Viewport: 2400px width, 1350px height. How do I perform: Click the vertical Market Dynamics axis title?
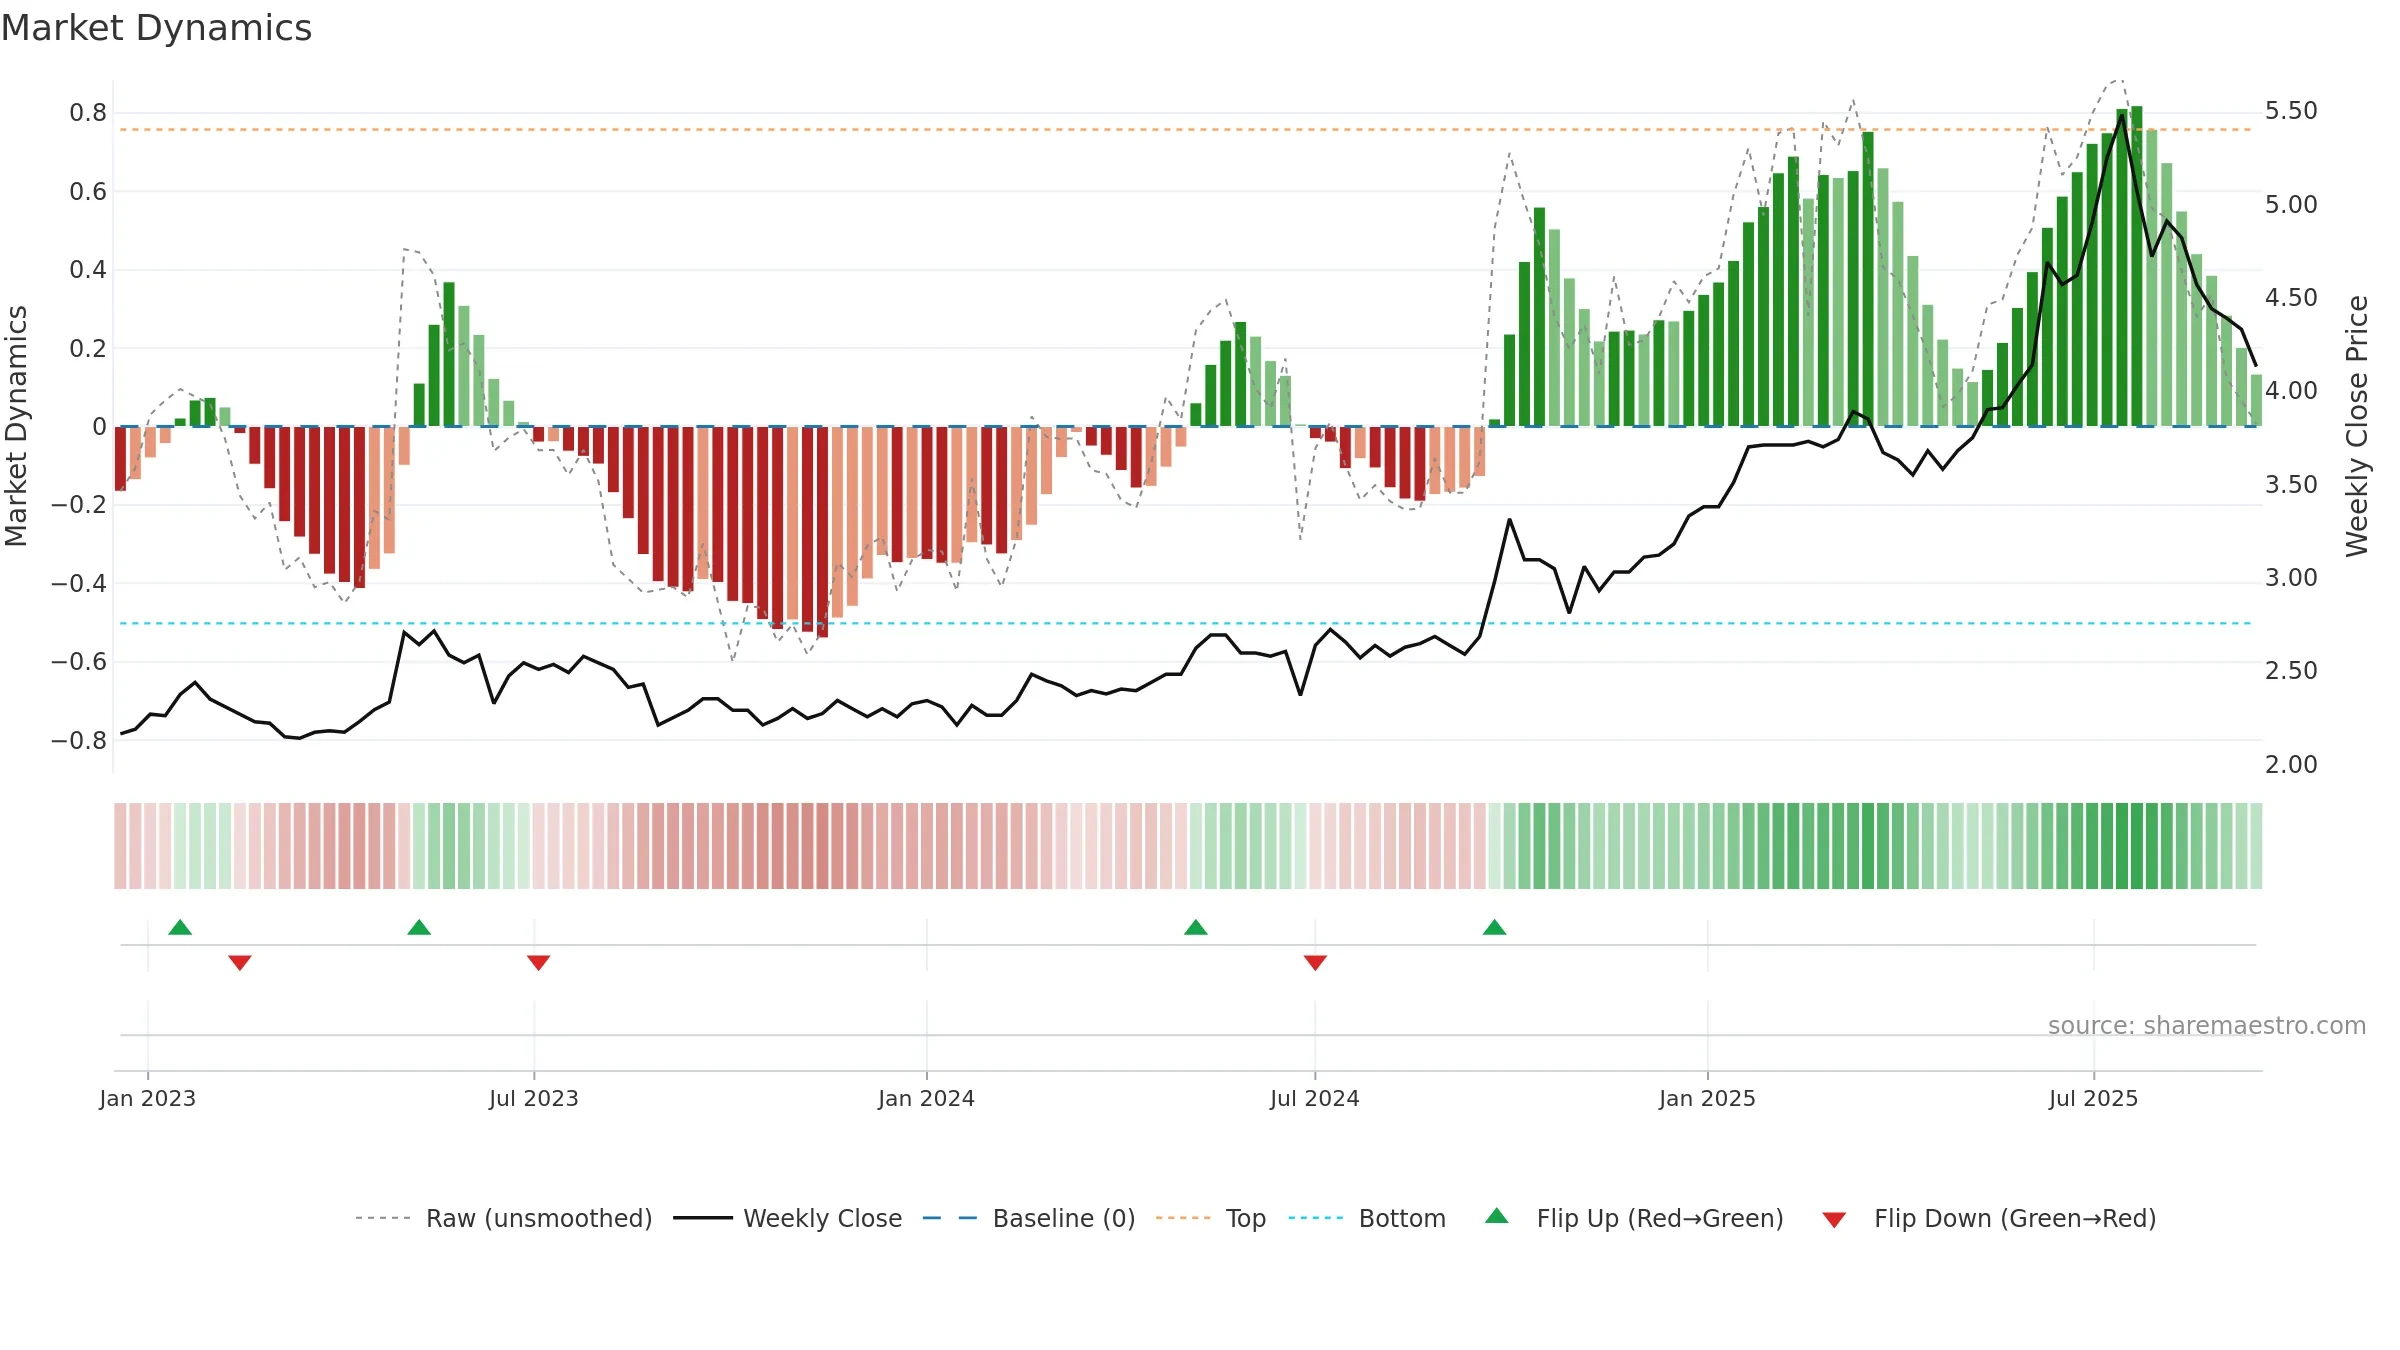16,426
